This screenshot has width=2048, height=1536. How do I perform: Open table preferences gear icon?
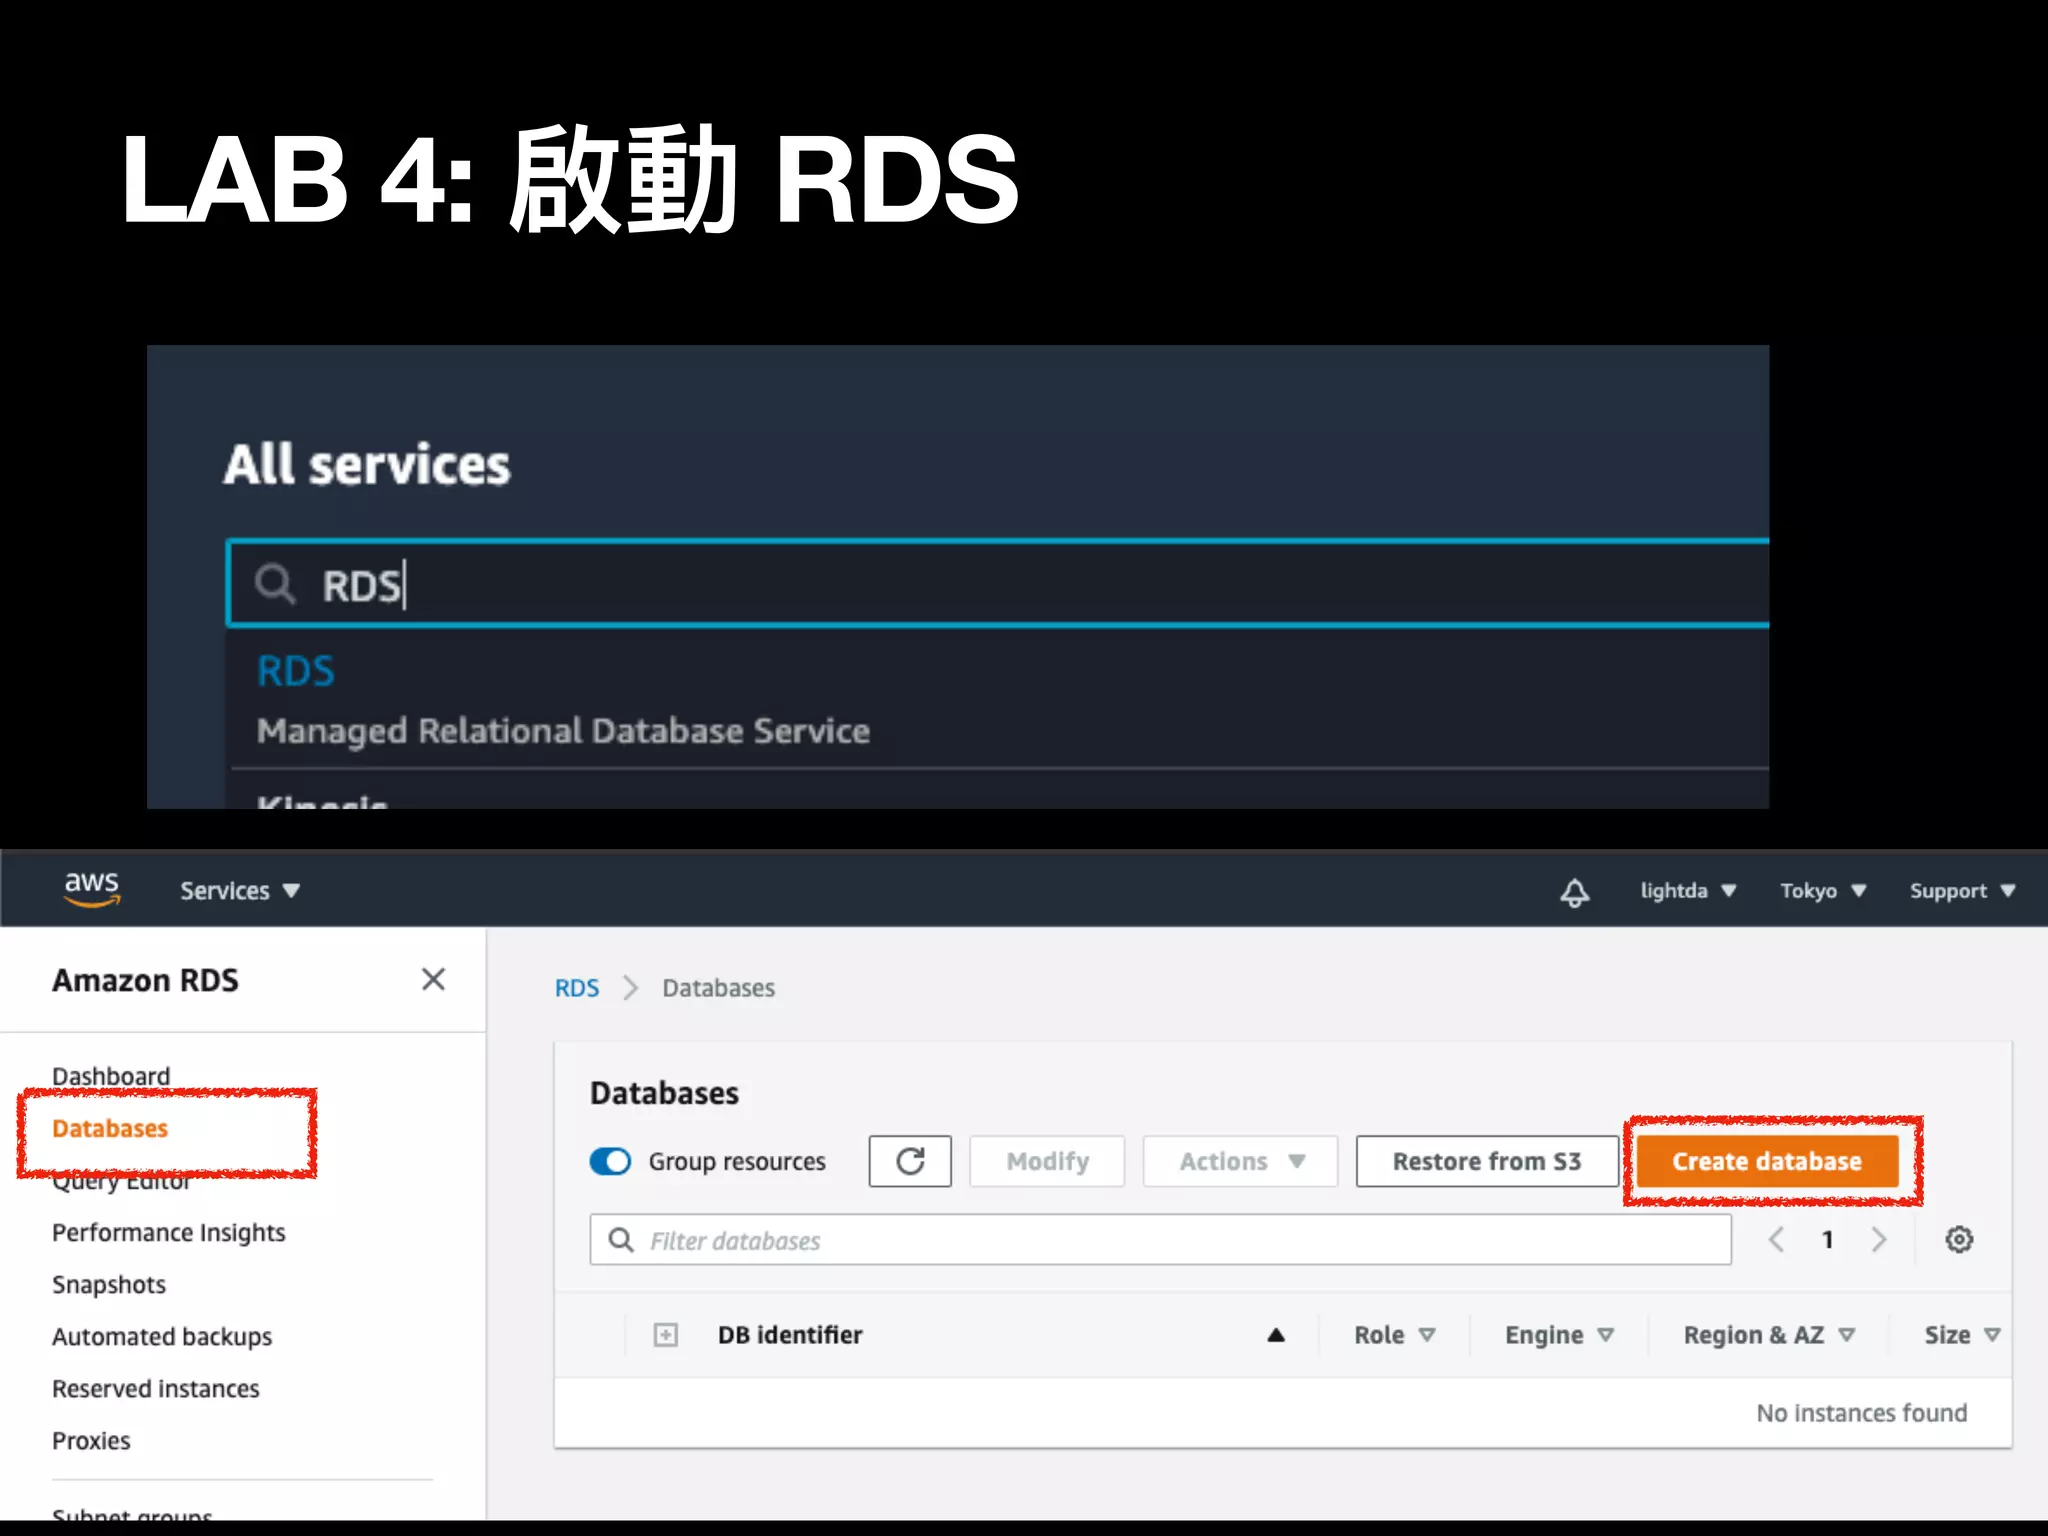click(x=1959, y=1240)
